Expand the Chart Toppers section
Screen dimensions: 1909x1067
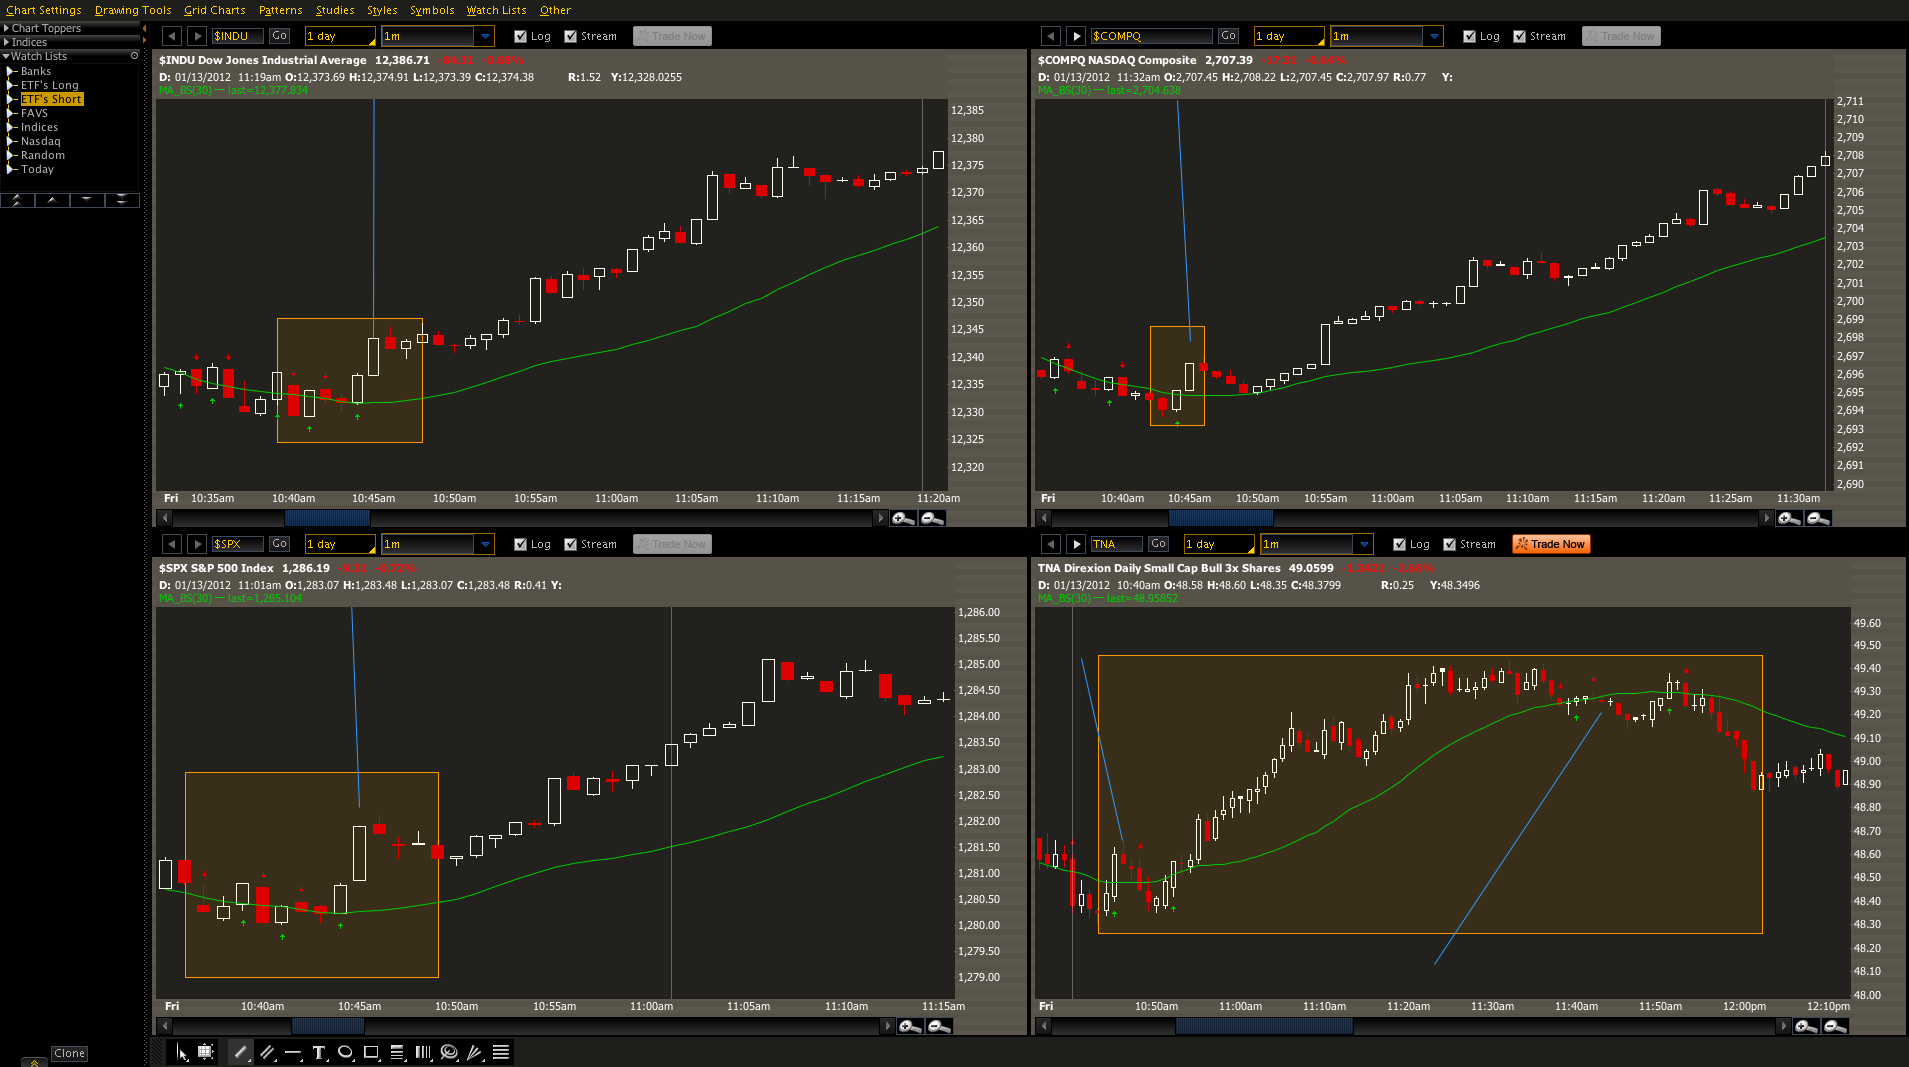coord(6,28)
